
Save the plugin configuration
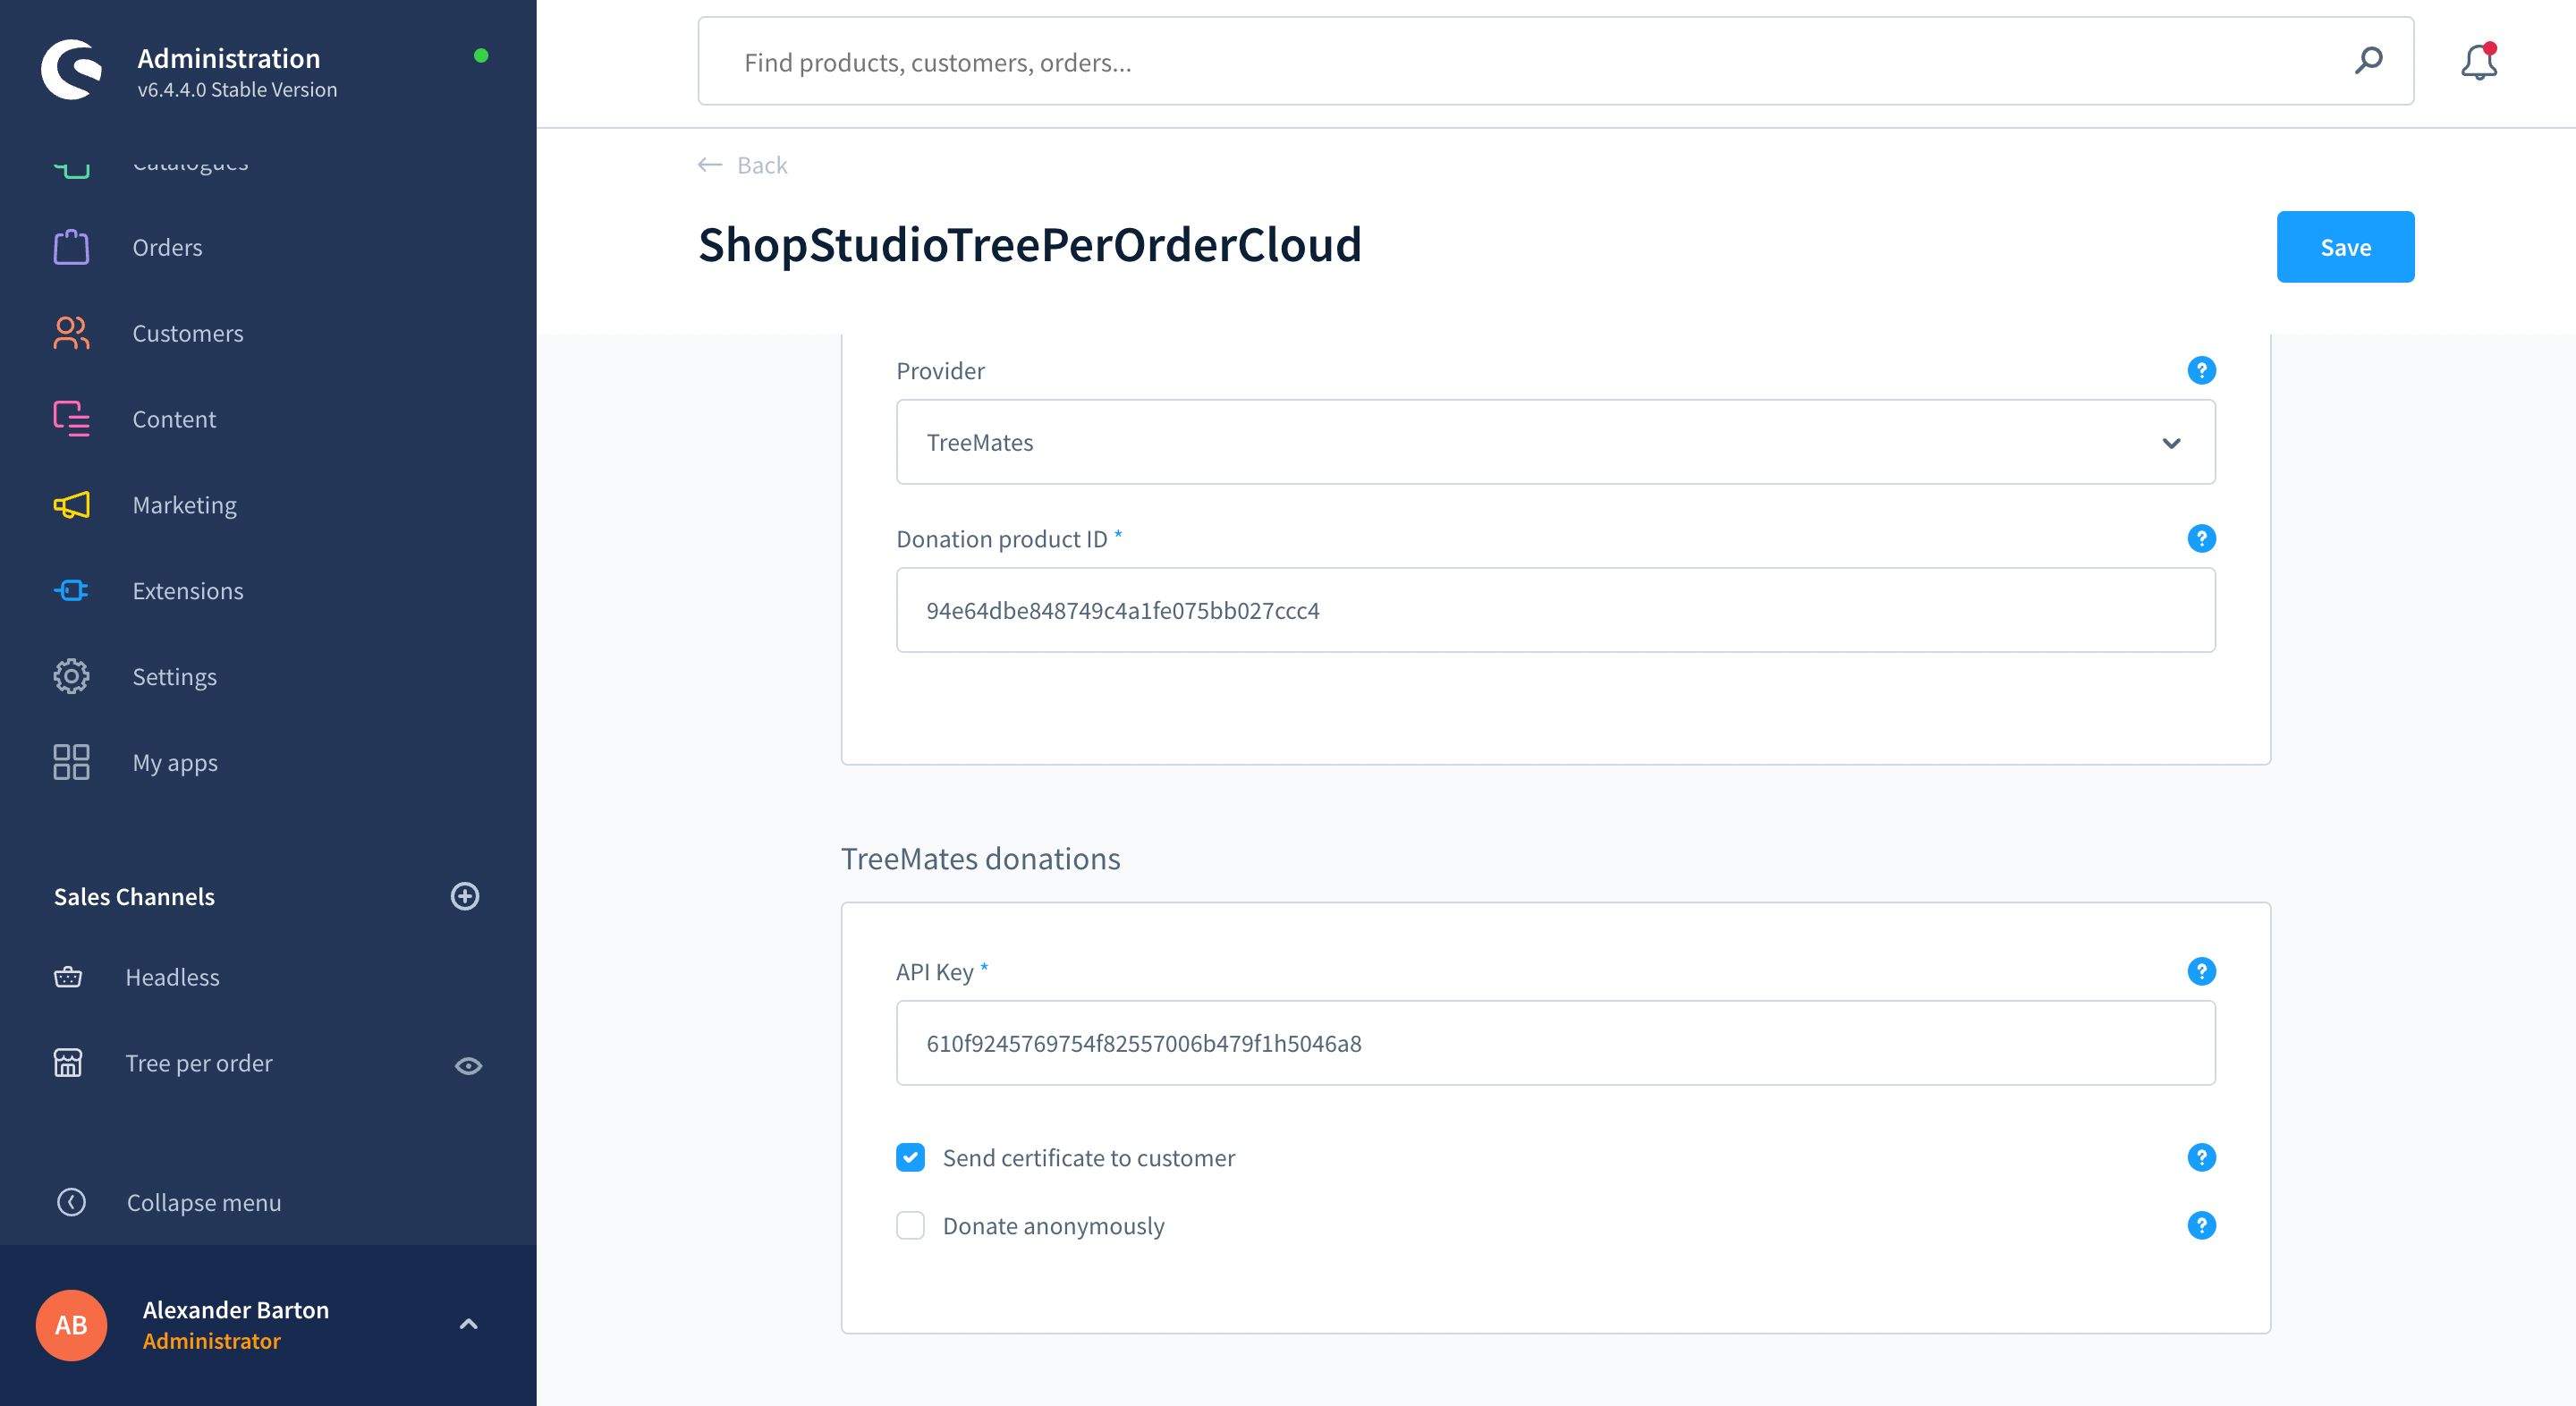point(2345,247)
